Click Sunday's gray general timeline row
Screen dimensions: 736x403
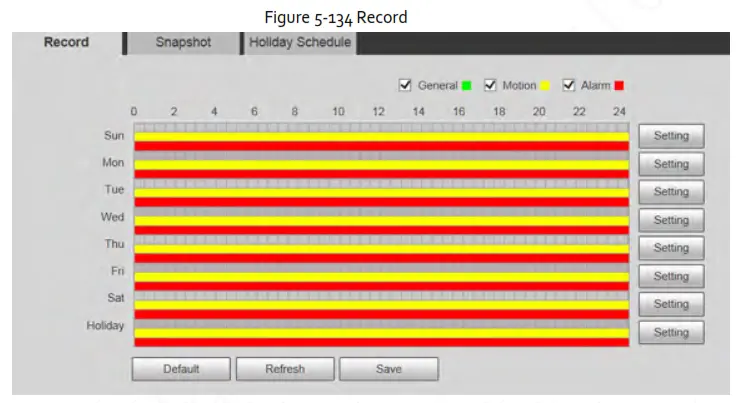click(382, 128)
